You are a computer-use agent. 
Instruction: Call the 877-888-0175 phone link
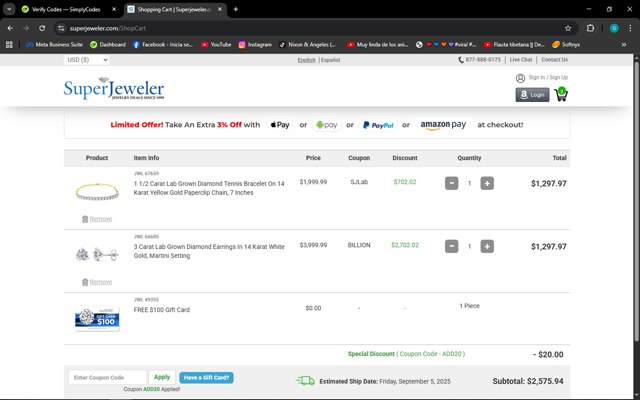pyautogui.click(x=479, y=60)
